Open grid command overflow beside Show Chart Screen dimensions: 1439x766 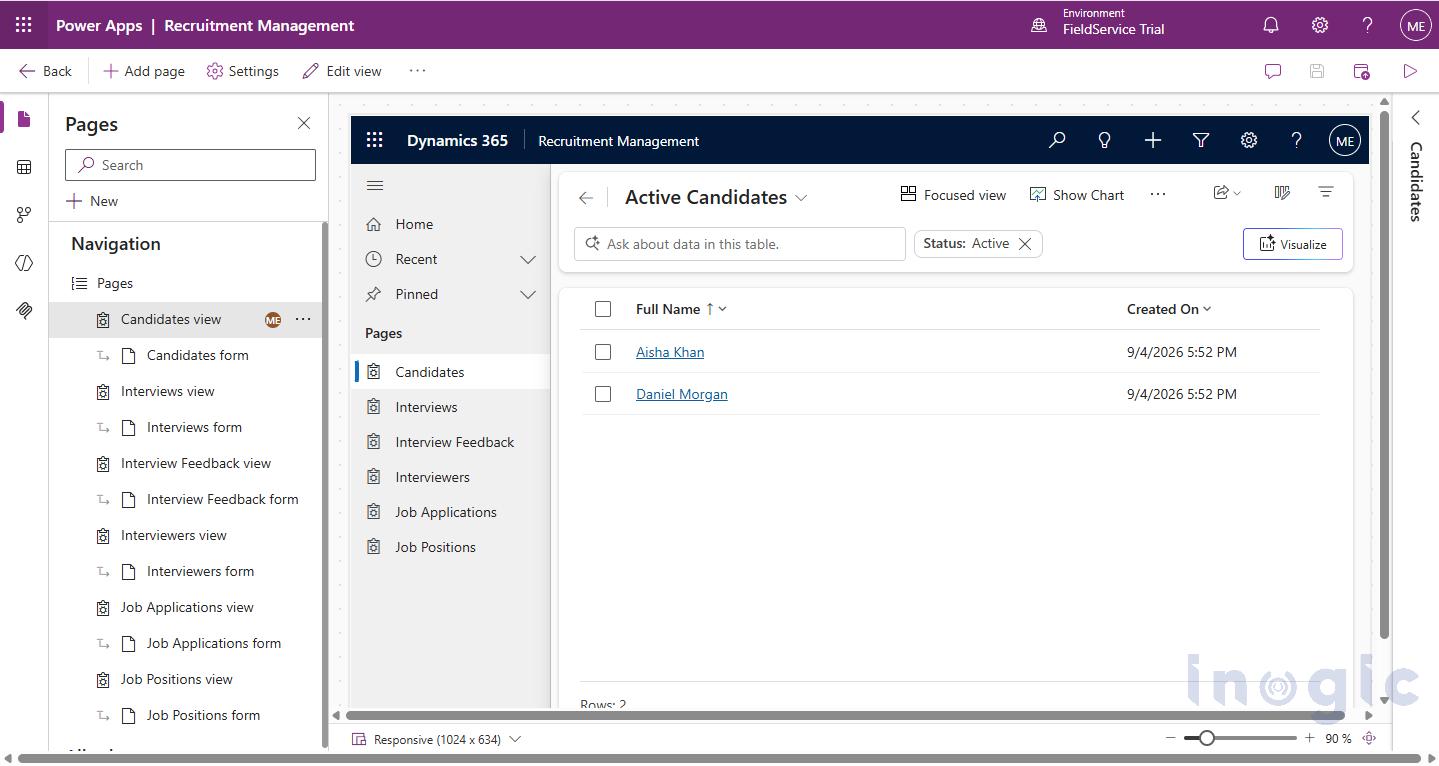[x=1158, y=195]
